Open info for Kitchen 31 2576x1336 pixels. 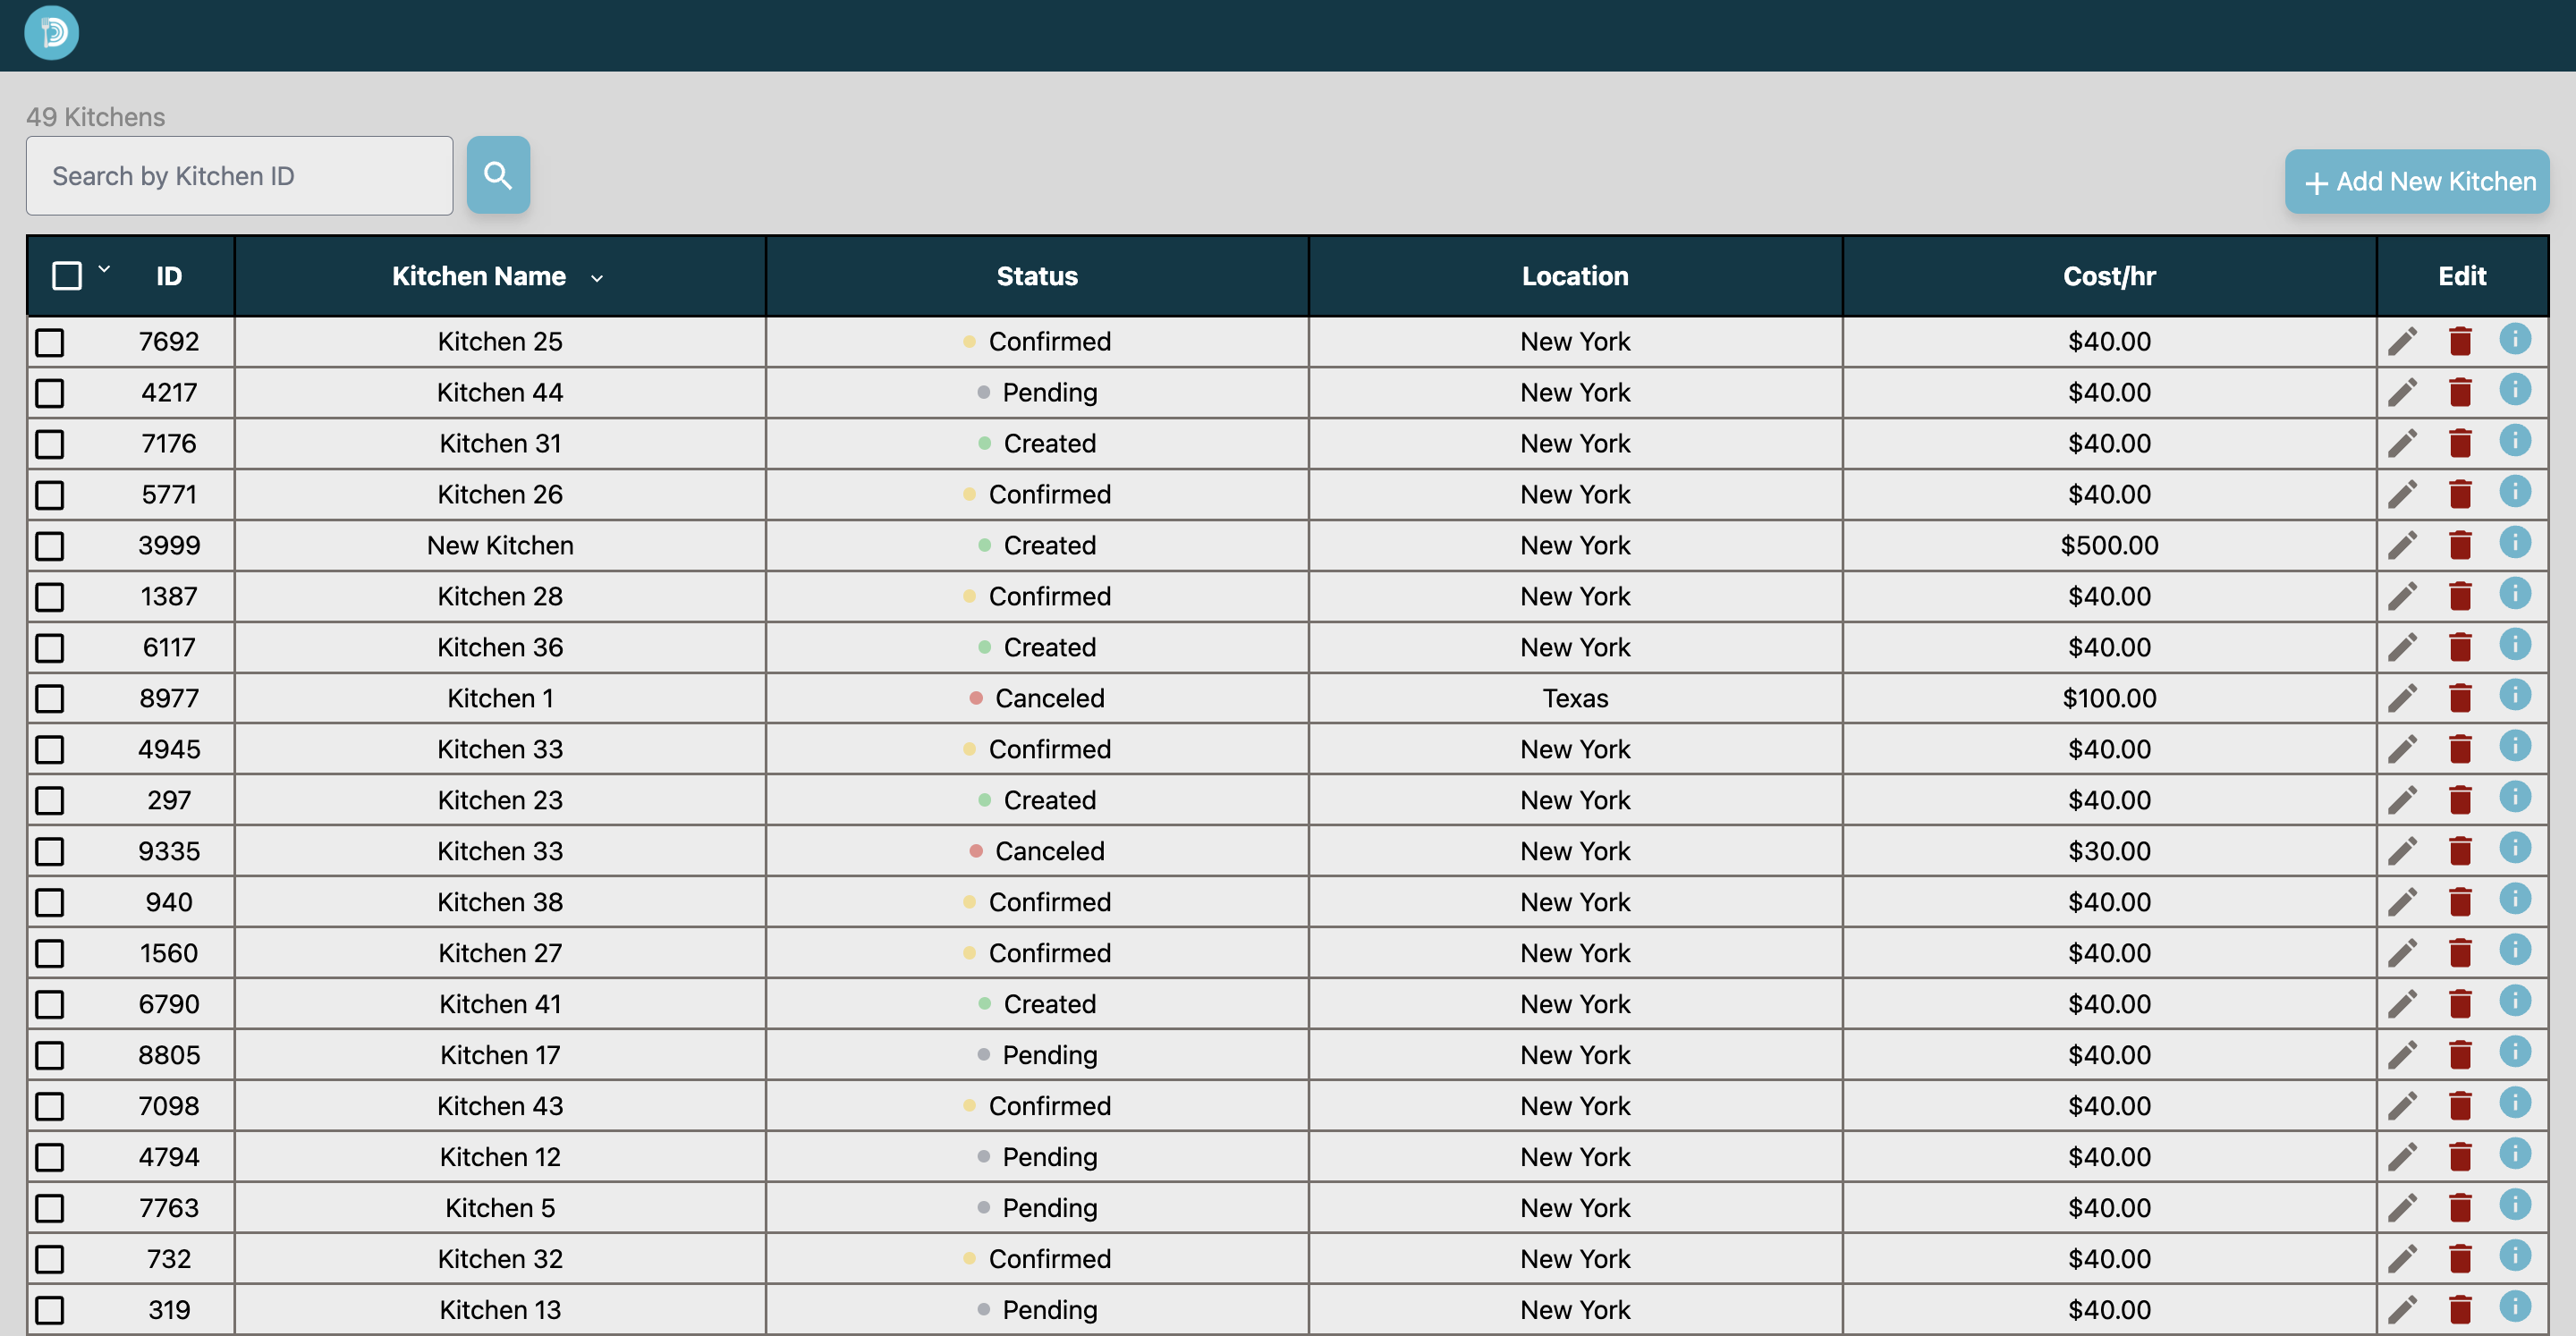click(2514, 440)
